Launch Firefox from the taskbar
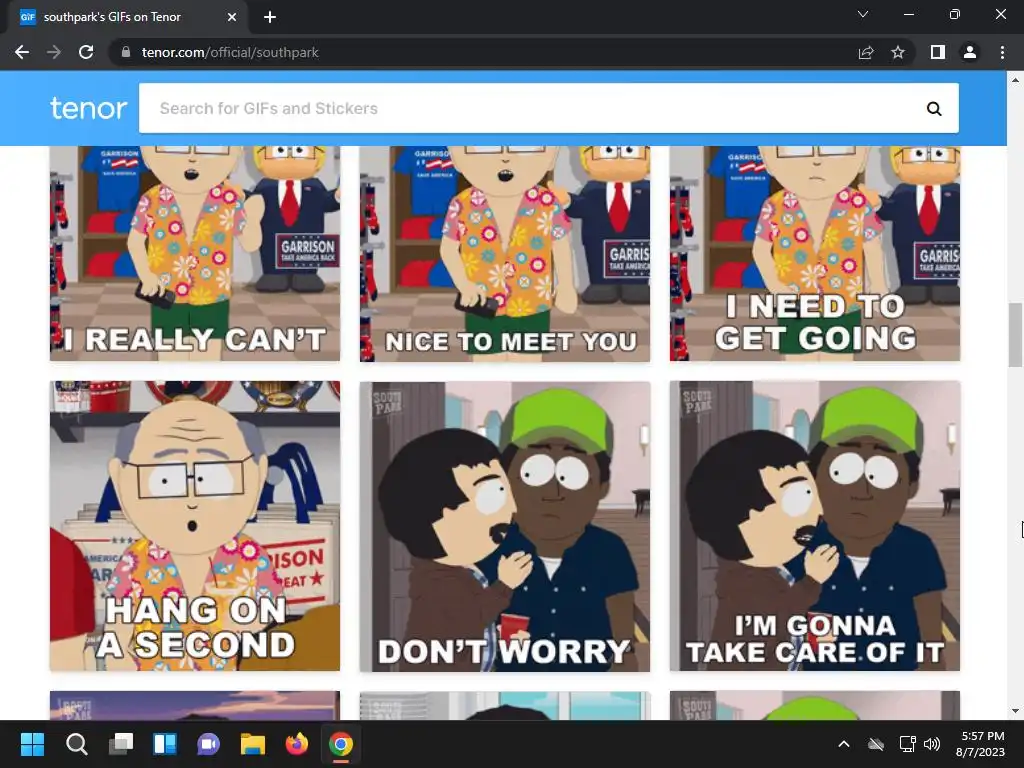This screenshot has width=1024, height=768. pos(297,744)
